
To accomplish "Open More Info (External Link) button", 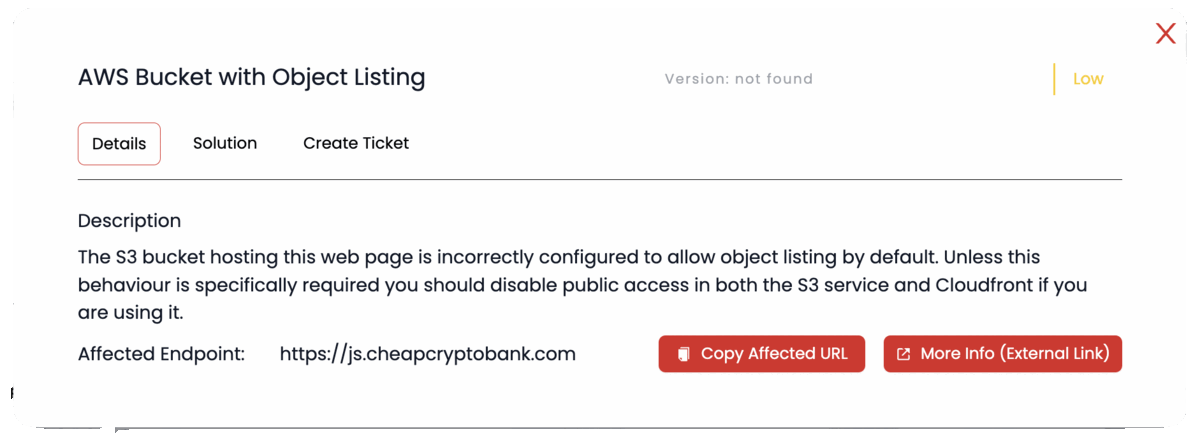I will [x=1003, y=354].
